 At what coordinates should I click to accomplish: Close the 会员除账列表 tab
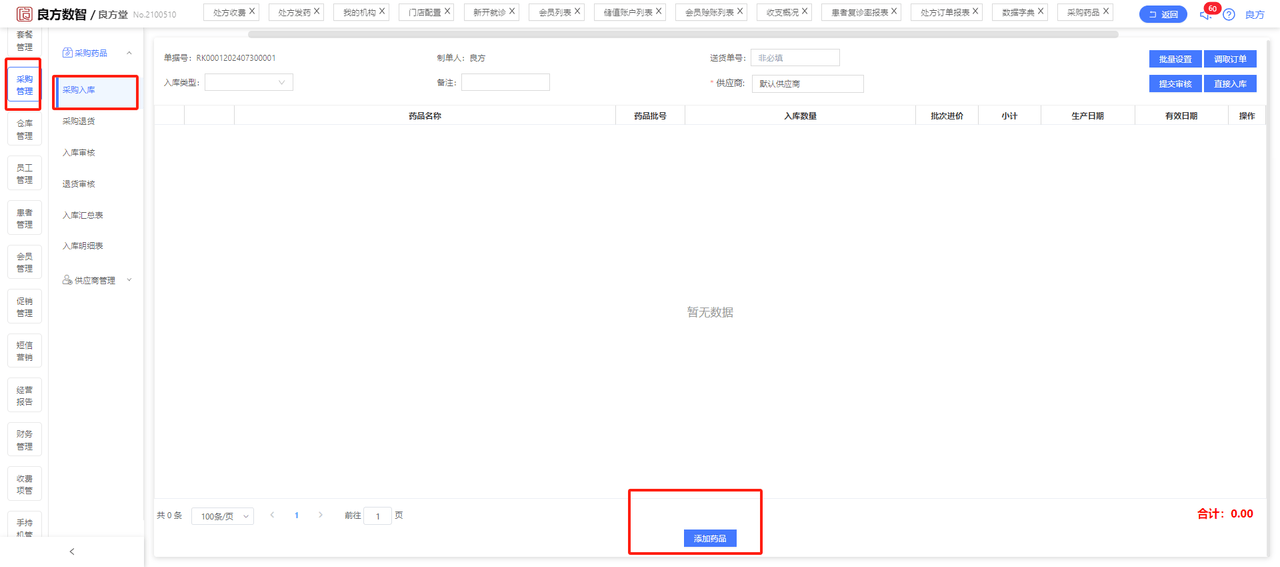point(739,12)
